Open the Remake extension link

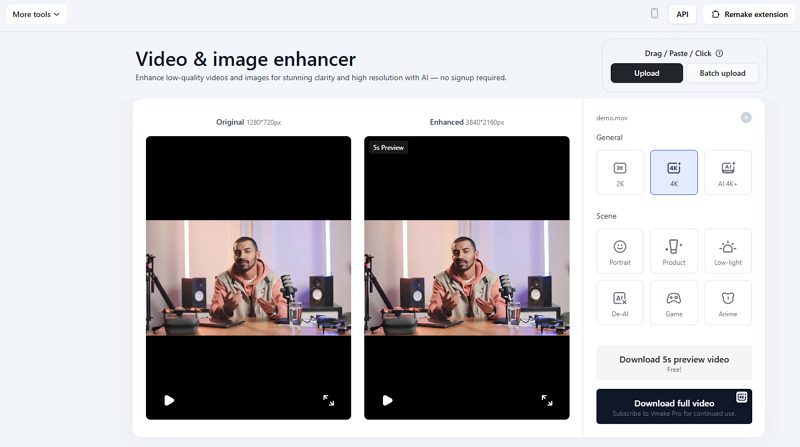(749, 14)
